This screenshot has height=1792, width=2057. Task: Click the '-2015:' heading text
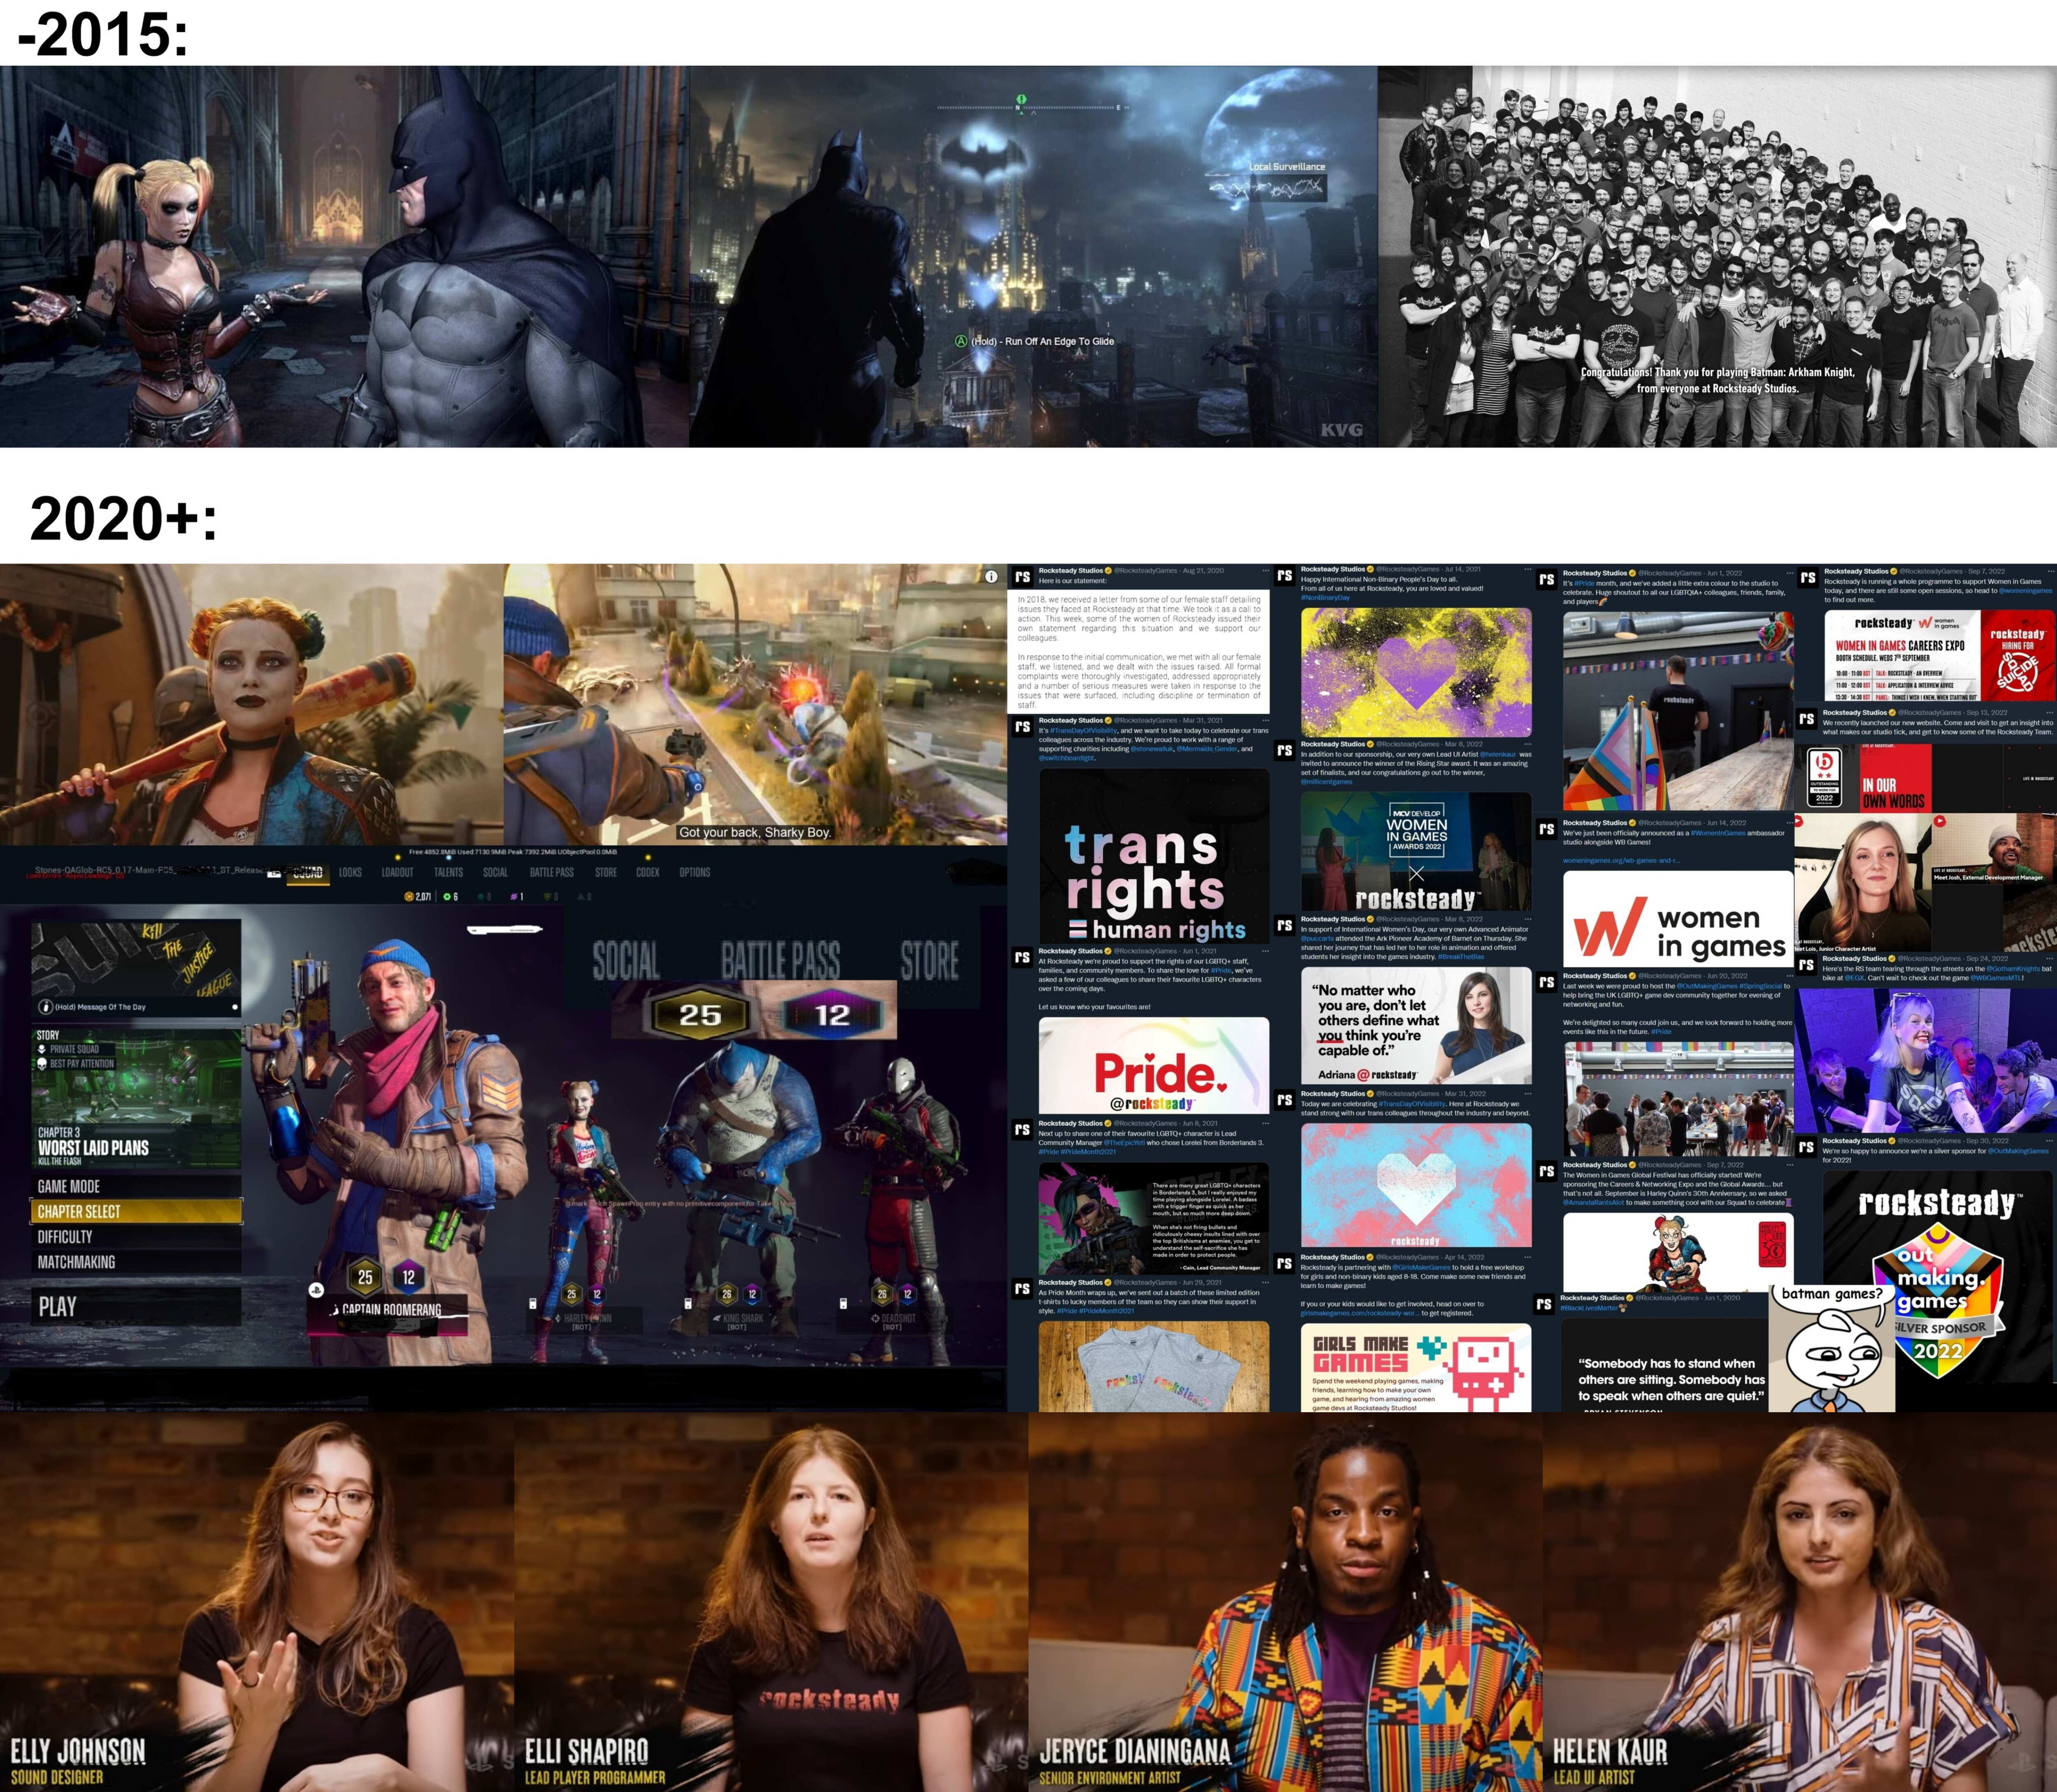tap(103, 34)
